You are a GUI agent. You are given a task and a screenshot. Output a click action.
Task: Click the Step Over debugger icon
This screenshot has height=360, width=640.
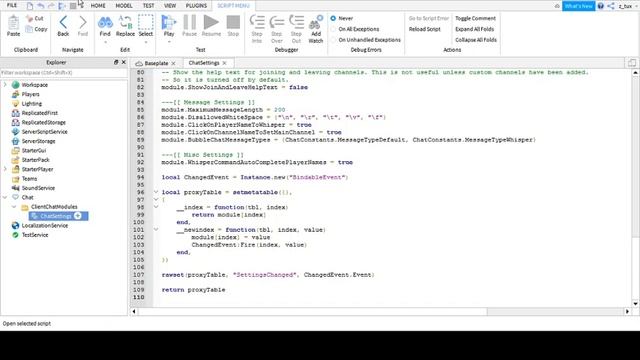tap(277, 22)
